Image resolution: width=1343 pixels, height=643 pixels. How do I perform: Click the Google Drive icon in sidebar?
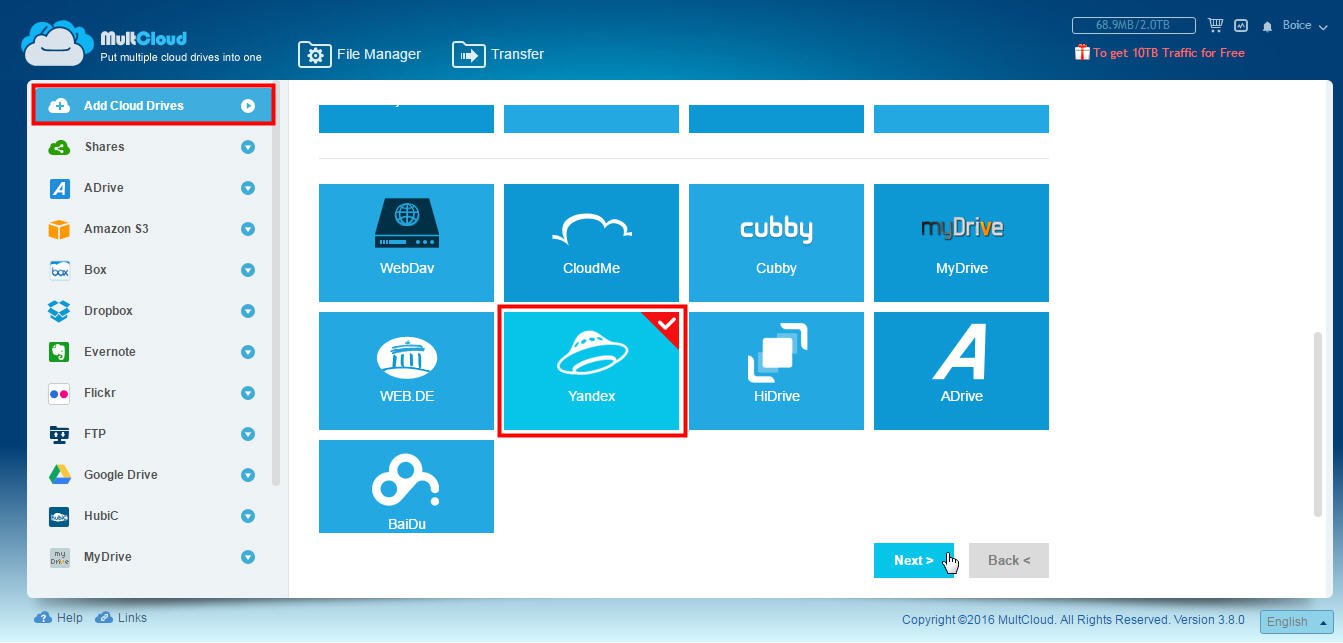[x=59, y=475]
